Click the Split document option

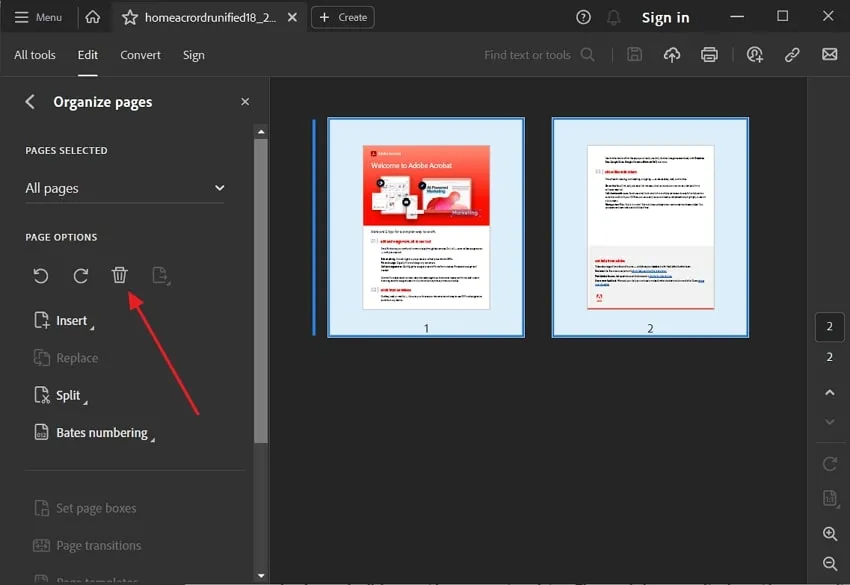point(62,395)
